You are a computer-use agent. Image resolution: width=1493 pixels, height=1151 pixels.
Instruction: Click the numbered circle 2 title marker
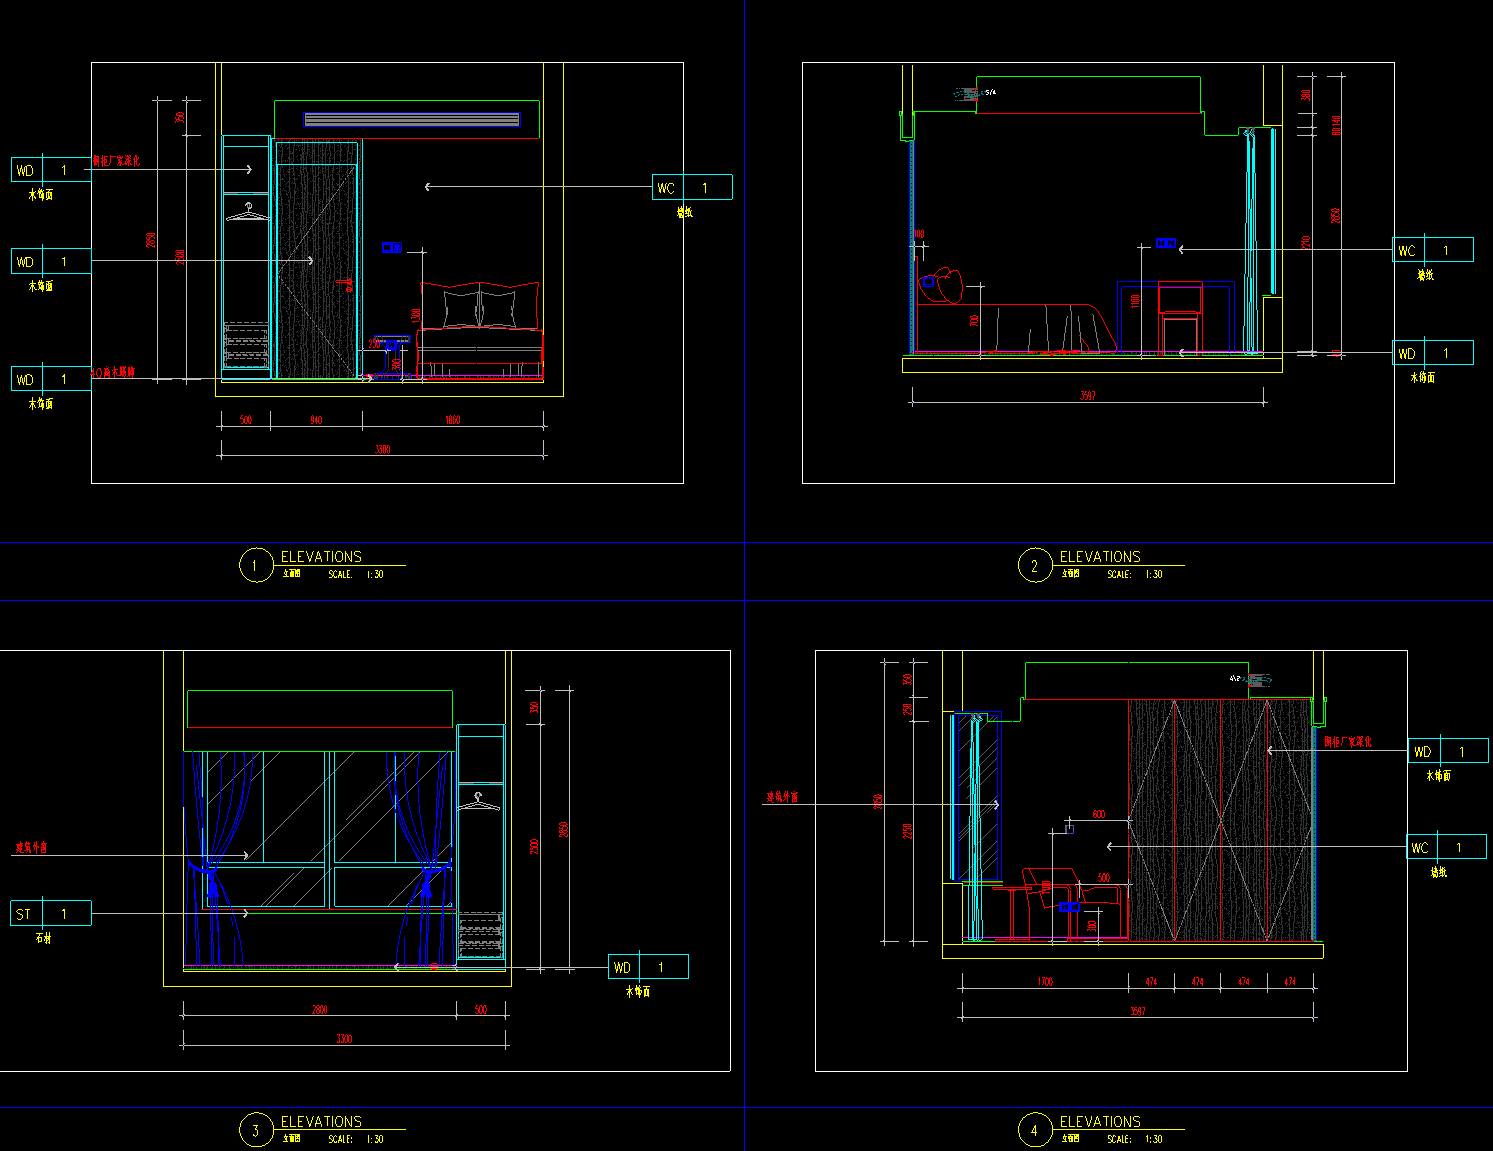pos(1035,566)
